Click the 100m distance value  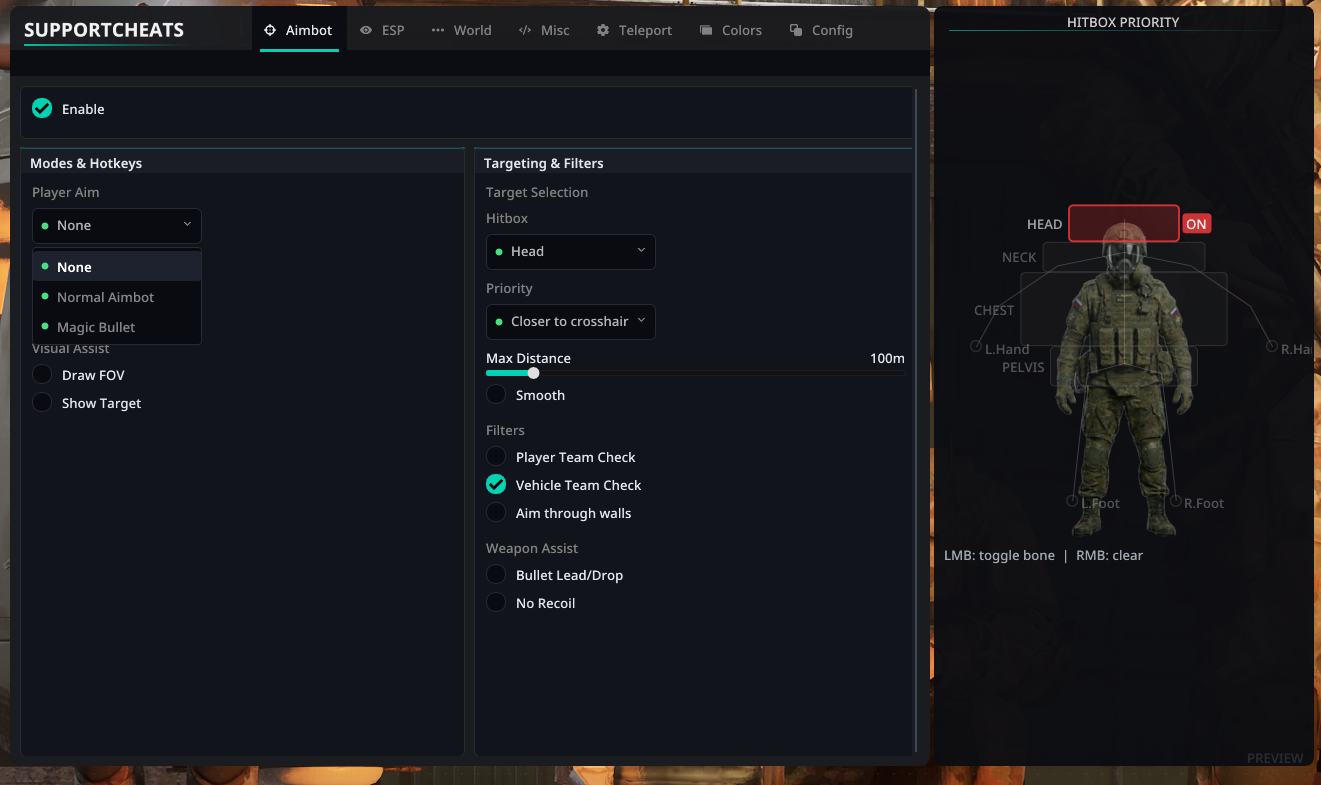pos(887,358)
